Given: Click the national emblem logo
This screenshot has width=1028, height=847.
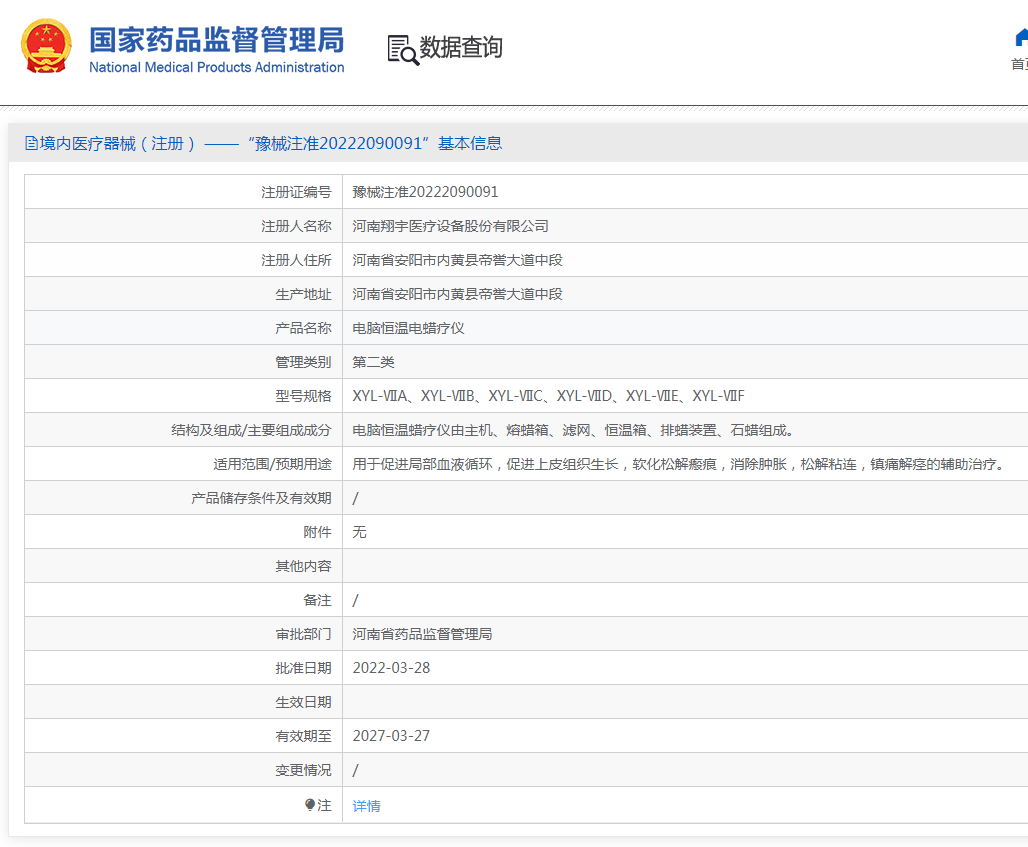Looking at the screenshot, I should (x=46, y=46).
